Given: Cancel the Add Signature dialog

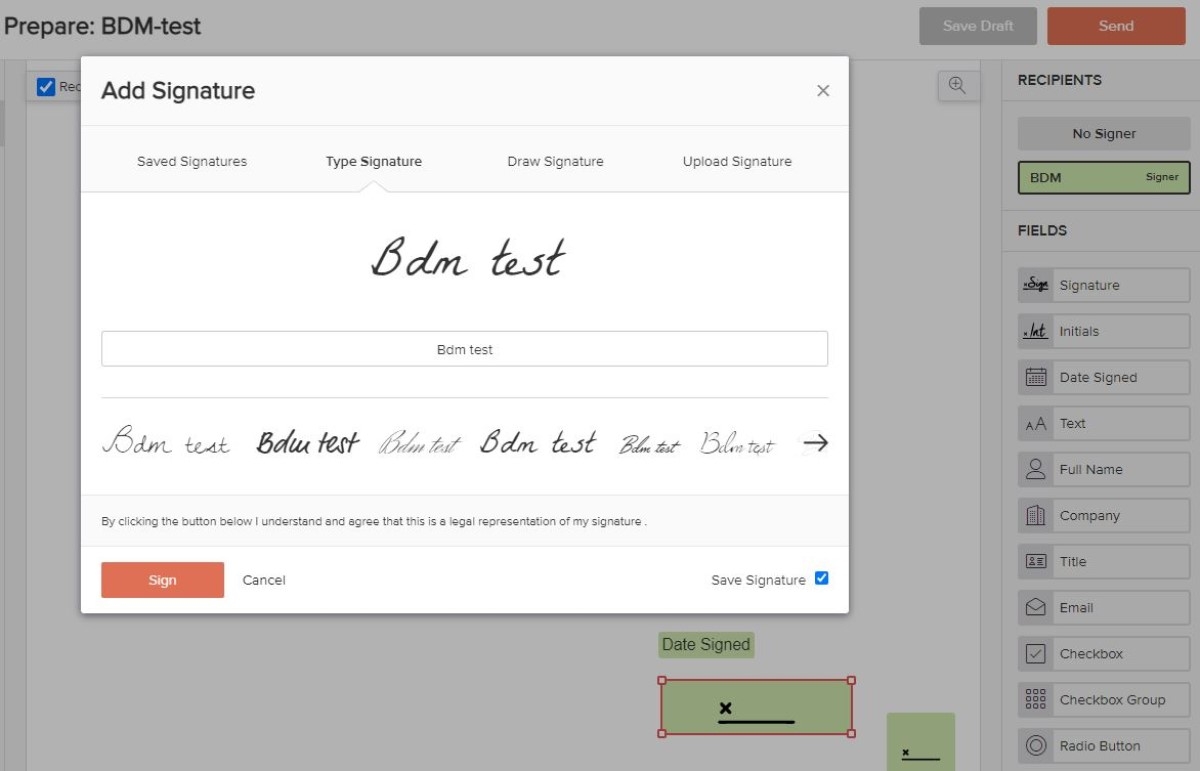Looking at the screenshot, I should 264,580.
